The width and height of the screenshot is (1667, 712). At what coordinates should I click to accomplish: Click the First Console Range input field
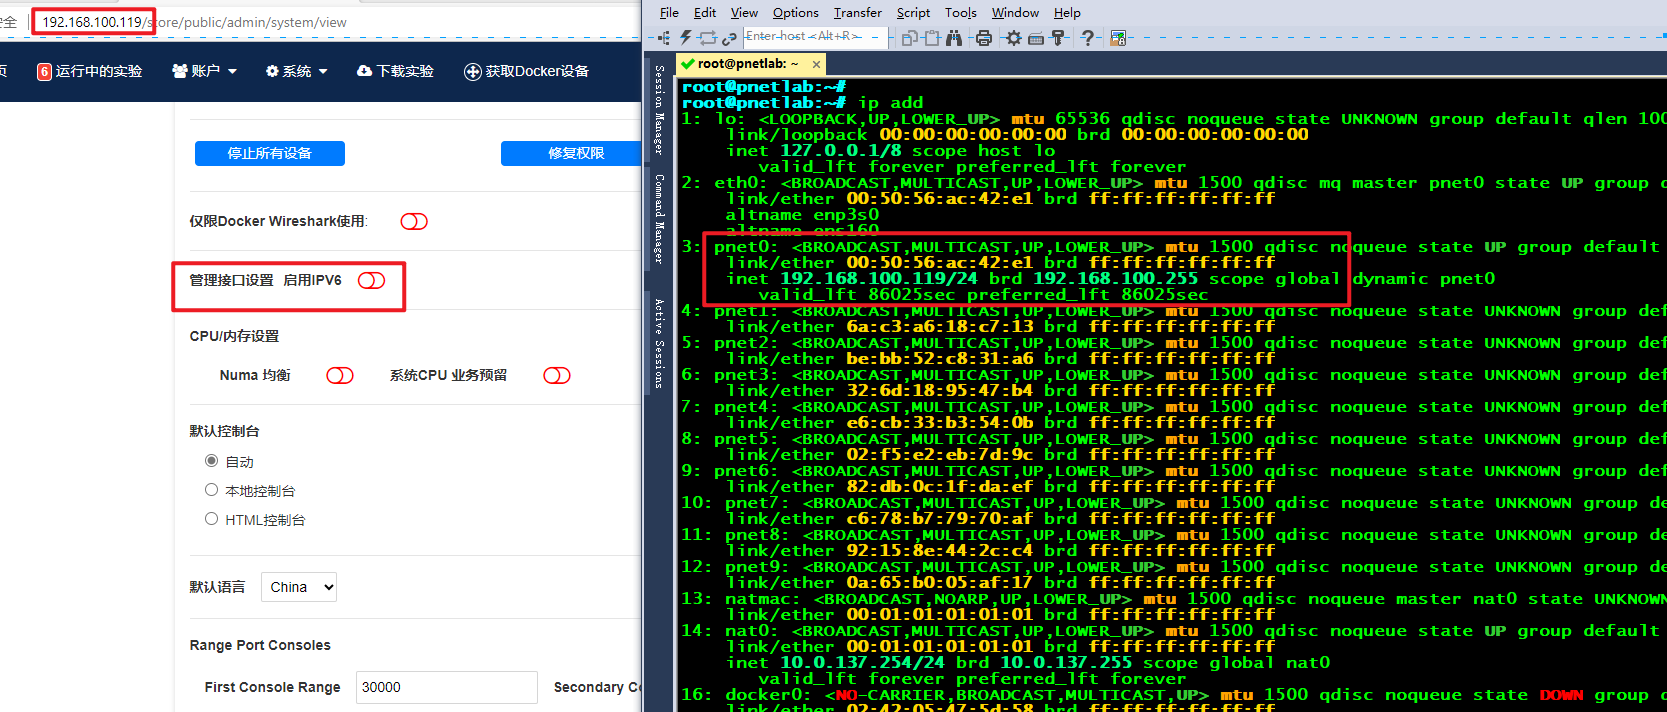click(x=446, y=687)
